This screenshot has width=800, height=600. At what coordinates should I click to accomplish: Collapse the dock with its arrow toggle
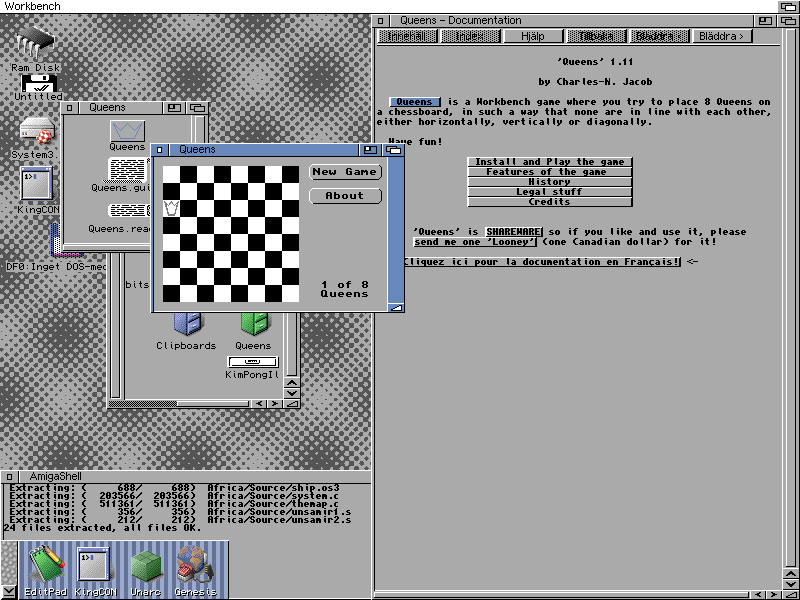pyautogui.click(x=9, y=593)
